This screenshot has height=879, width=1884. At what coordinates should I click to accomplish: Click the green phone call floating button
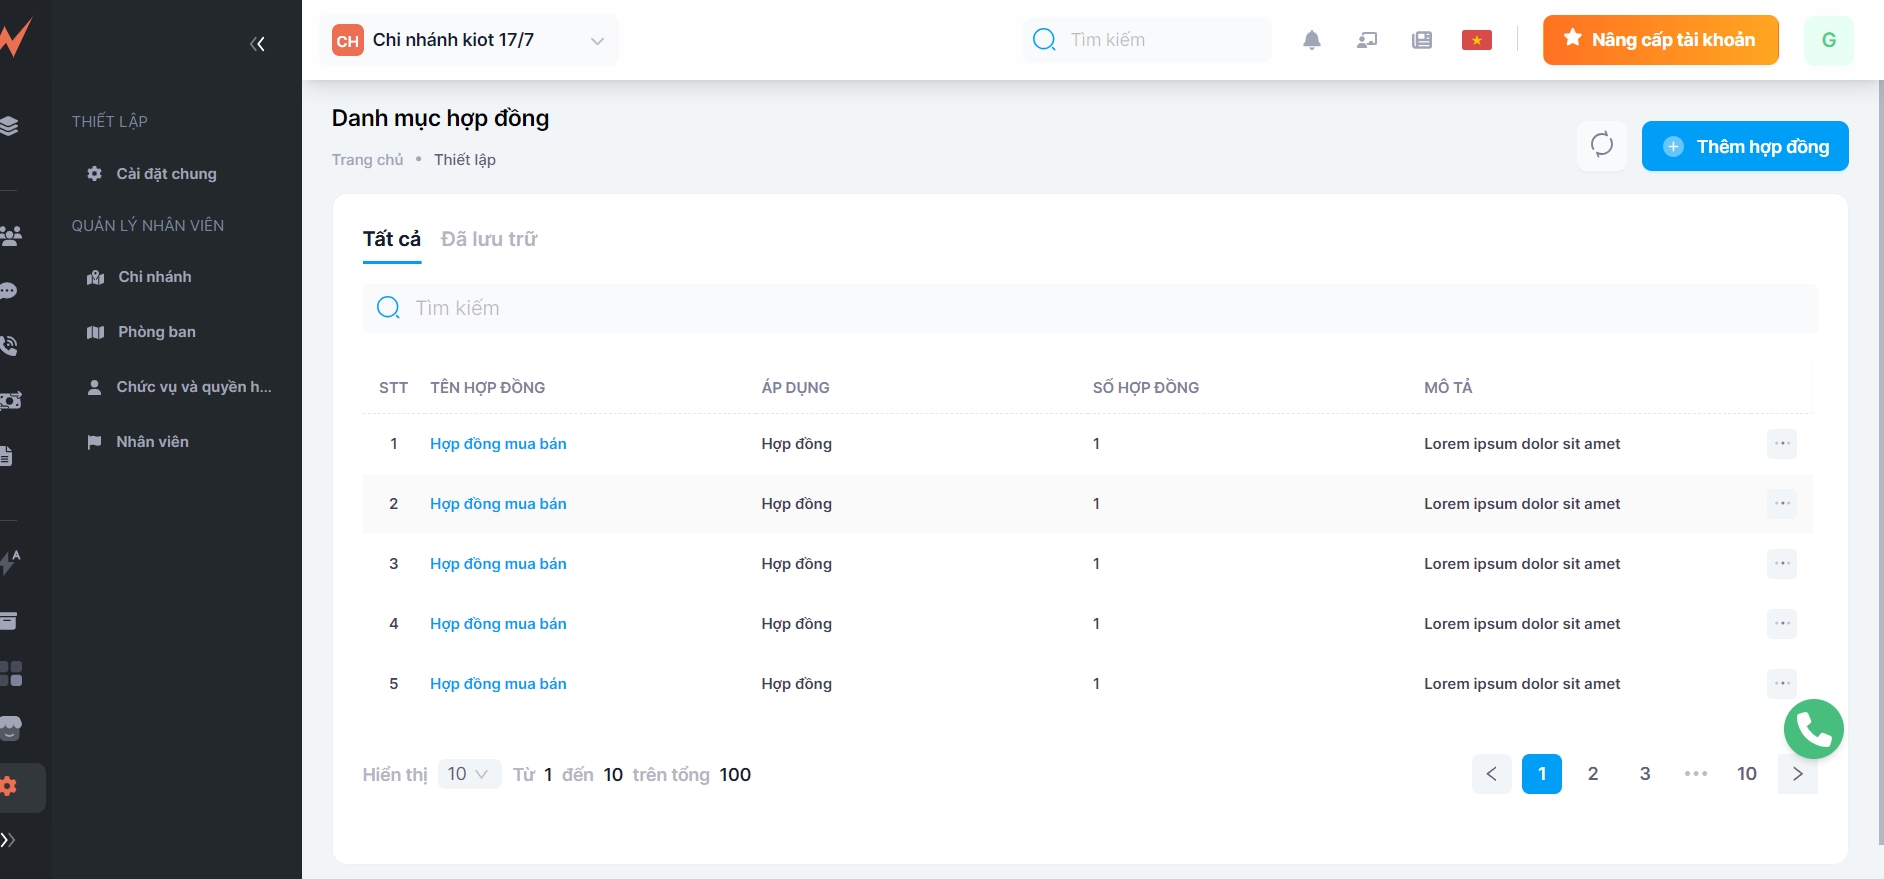pyautogui.click(x=1813, y=729)
